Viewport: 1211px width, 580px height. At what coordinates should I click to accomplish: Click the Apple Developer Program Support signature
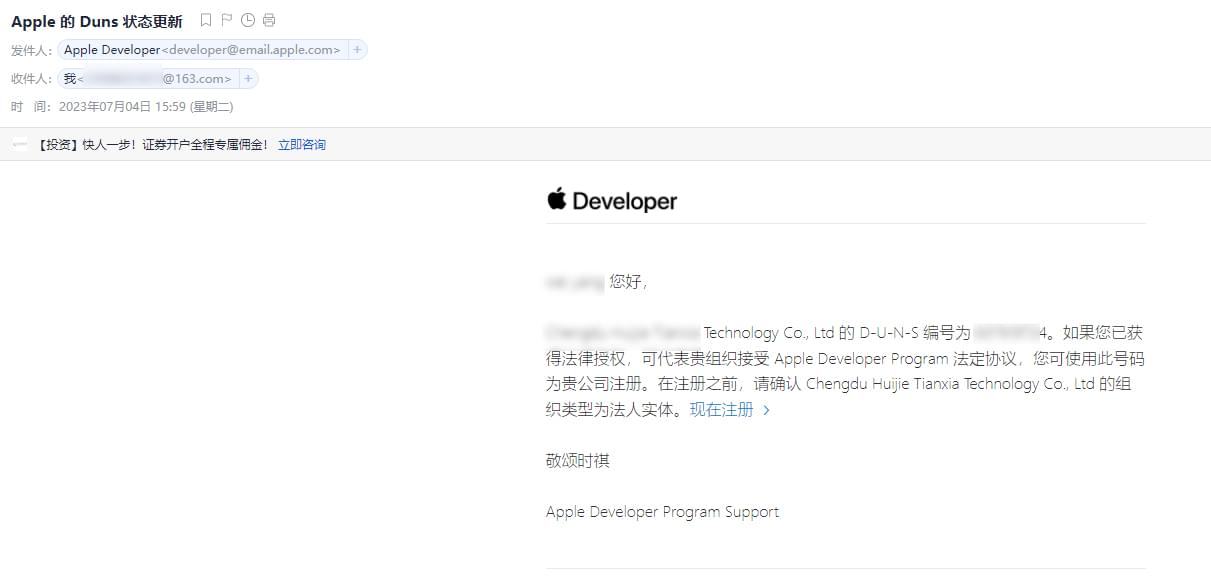pyautogui.click(x=662, y=512)
